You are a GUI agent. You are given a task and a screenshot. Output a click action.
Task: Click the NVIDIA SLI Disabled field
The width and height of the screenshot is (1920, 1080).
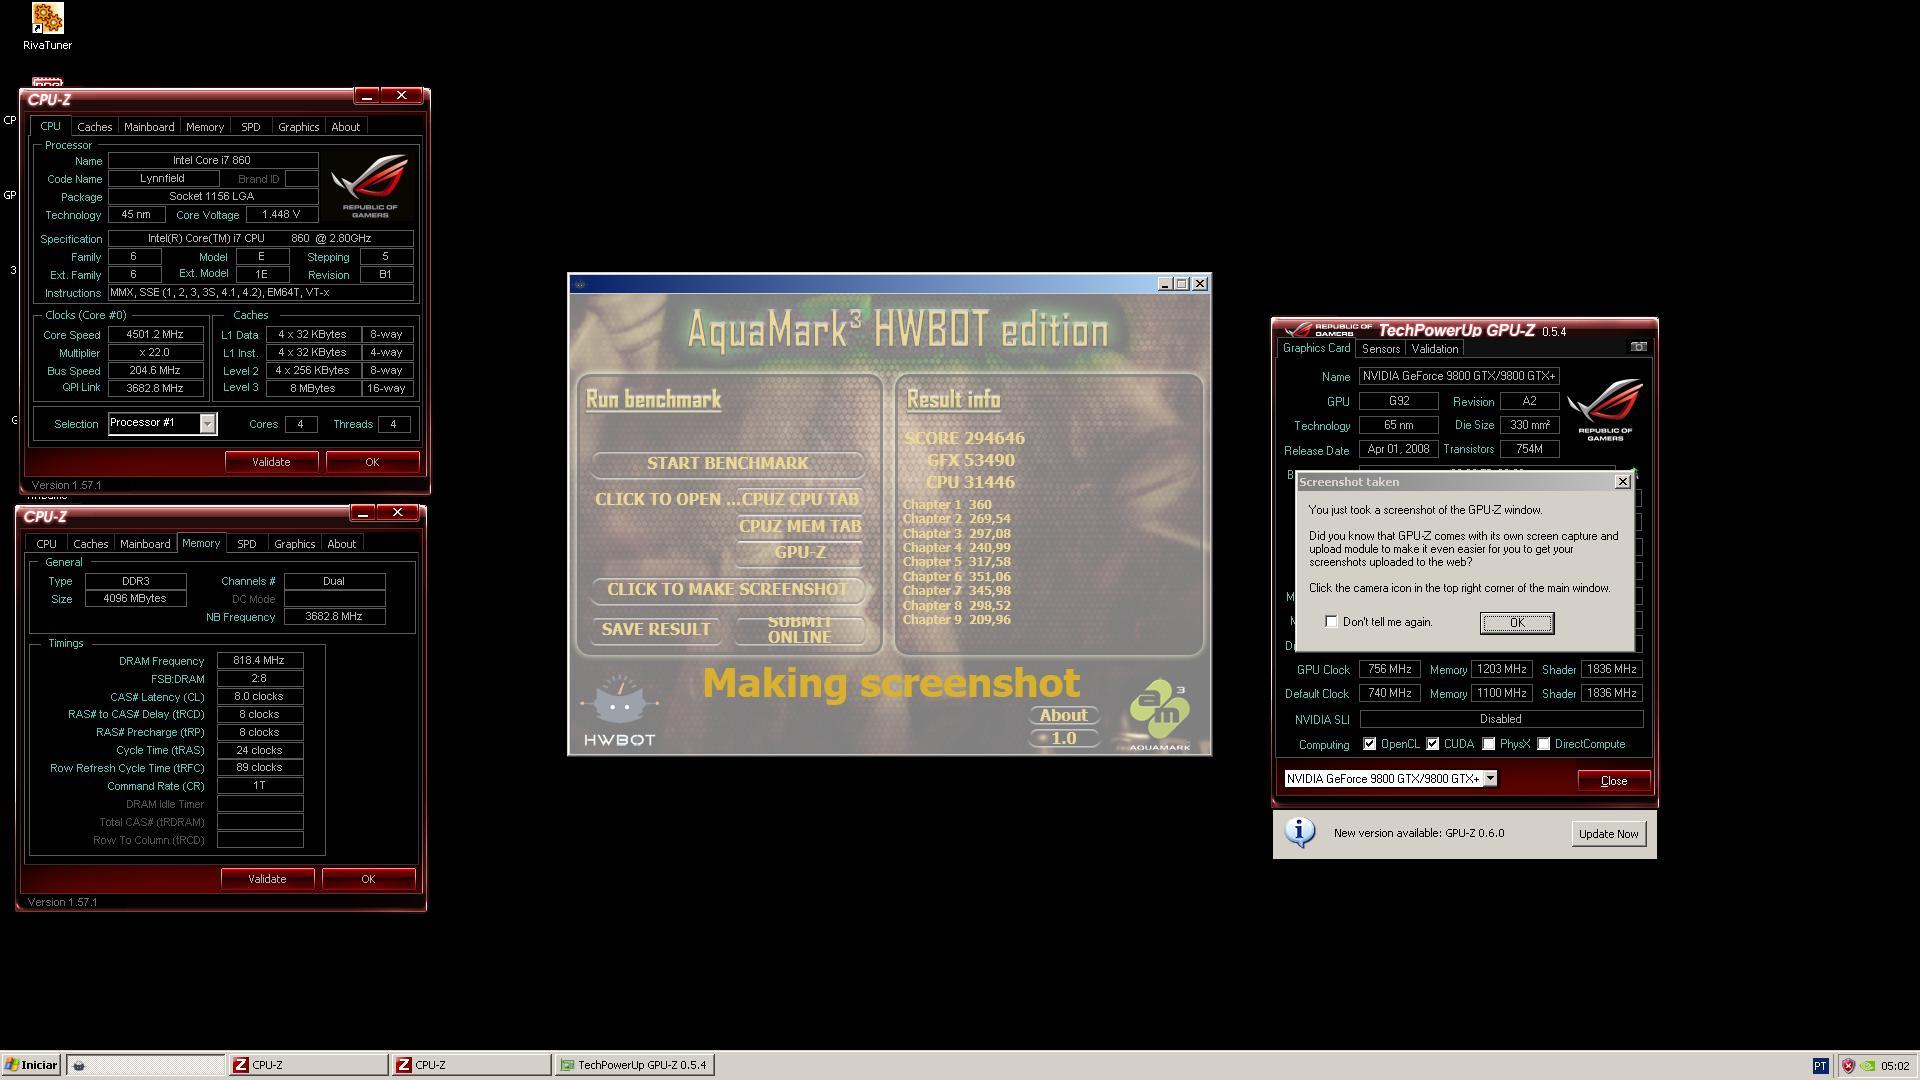(1501, 720)
